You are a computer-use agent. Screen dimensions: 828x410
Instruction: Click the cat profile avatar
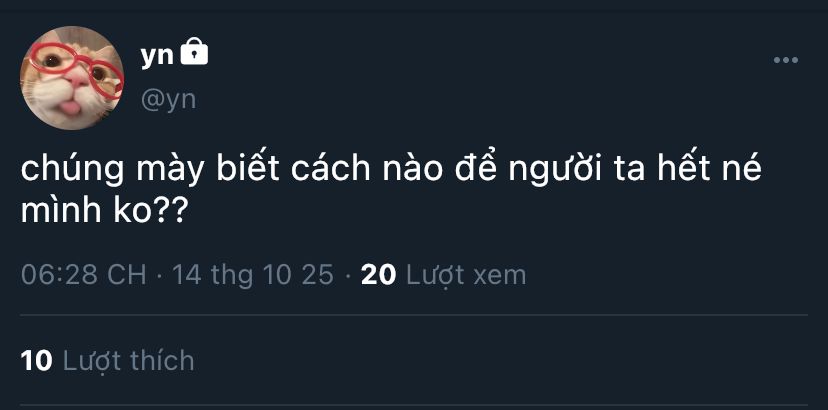[73, 79]
